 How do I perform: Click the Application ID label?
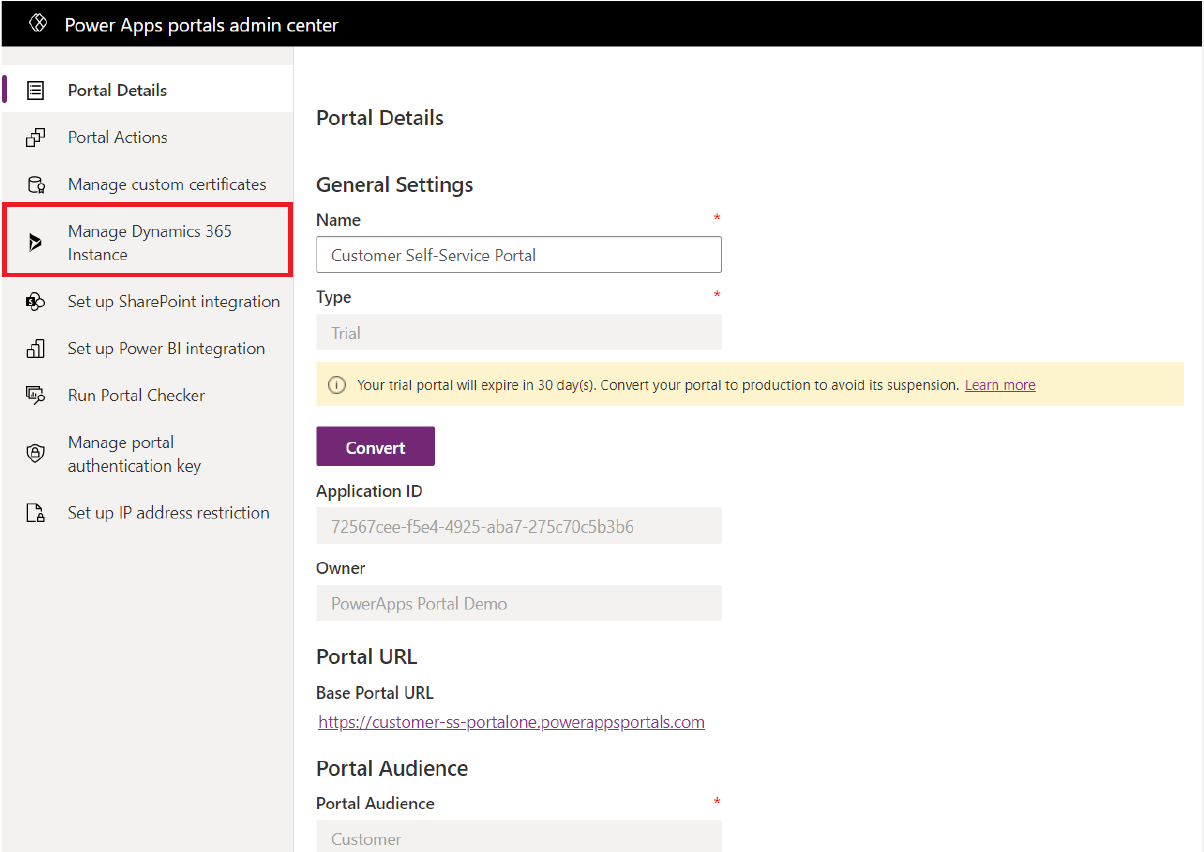(369, 491)
